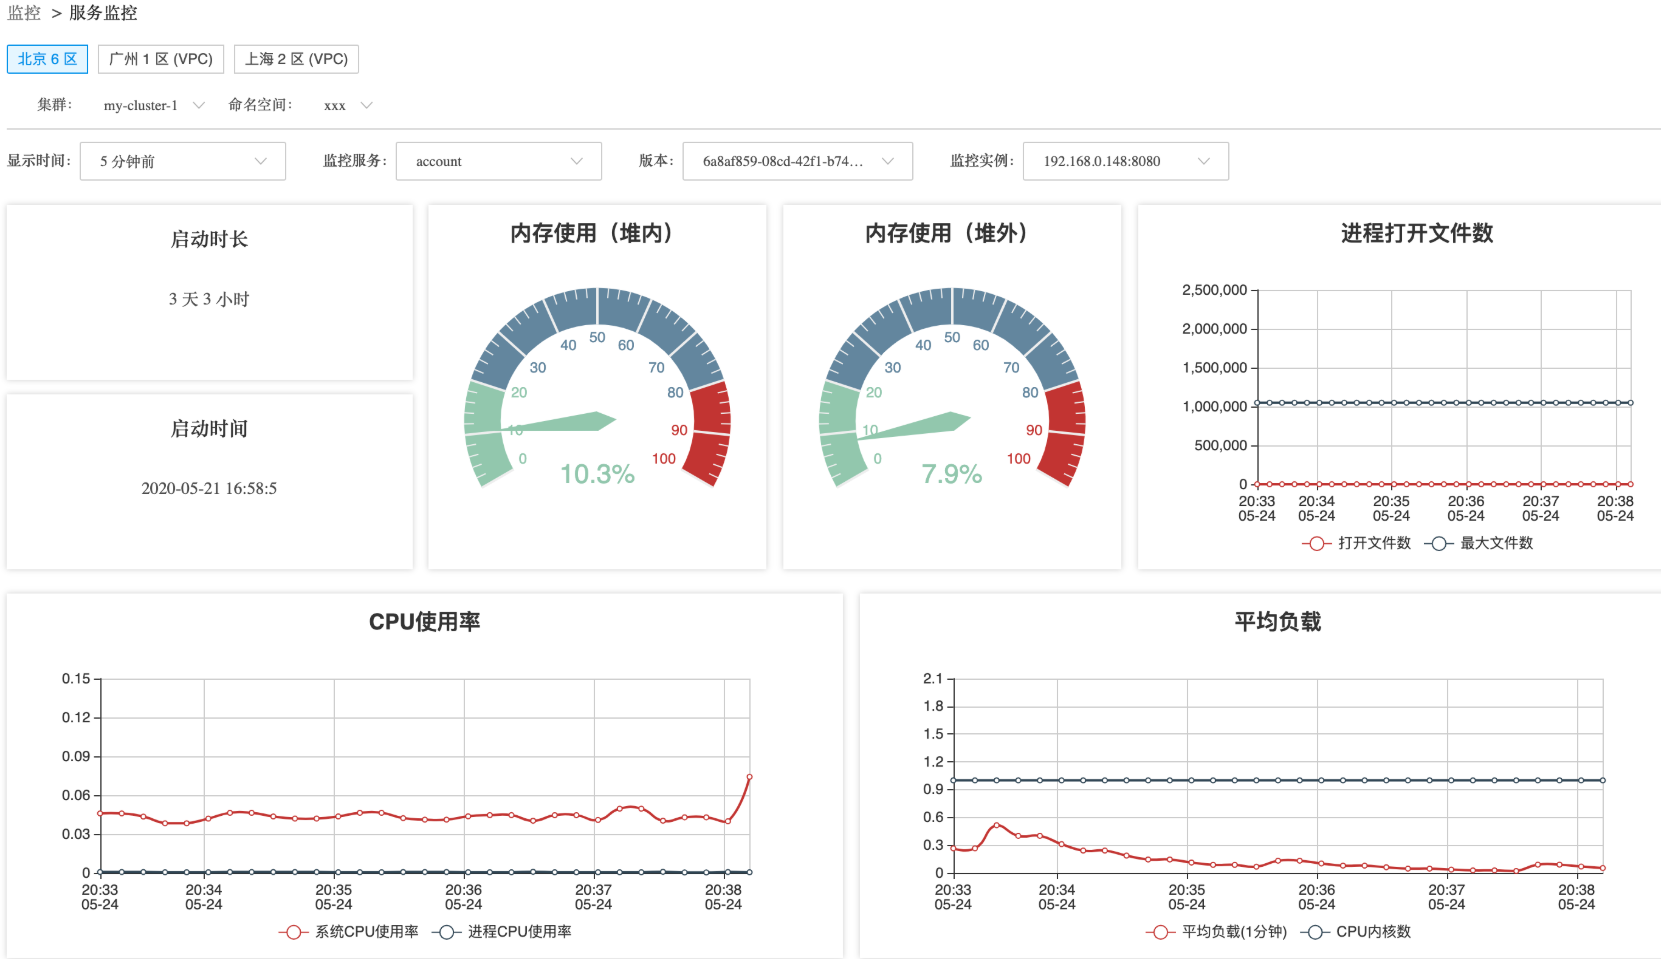Click the 内存使用（堆内）panel title

coord(597,233)
